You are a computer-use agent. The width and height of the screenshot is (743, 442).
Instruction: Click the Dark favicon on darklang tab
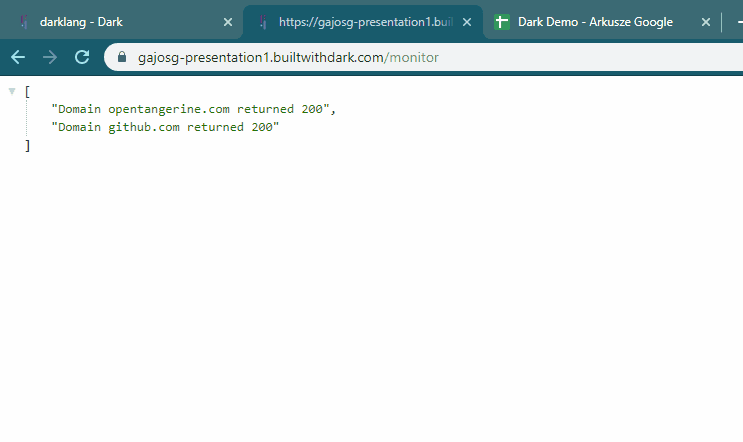pos(24,22)
